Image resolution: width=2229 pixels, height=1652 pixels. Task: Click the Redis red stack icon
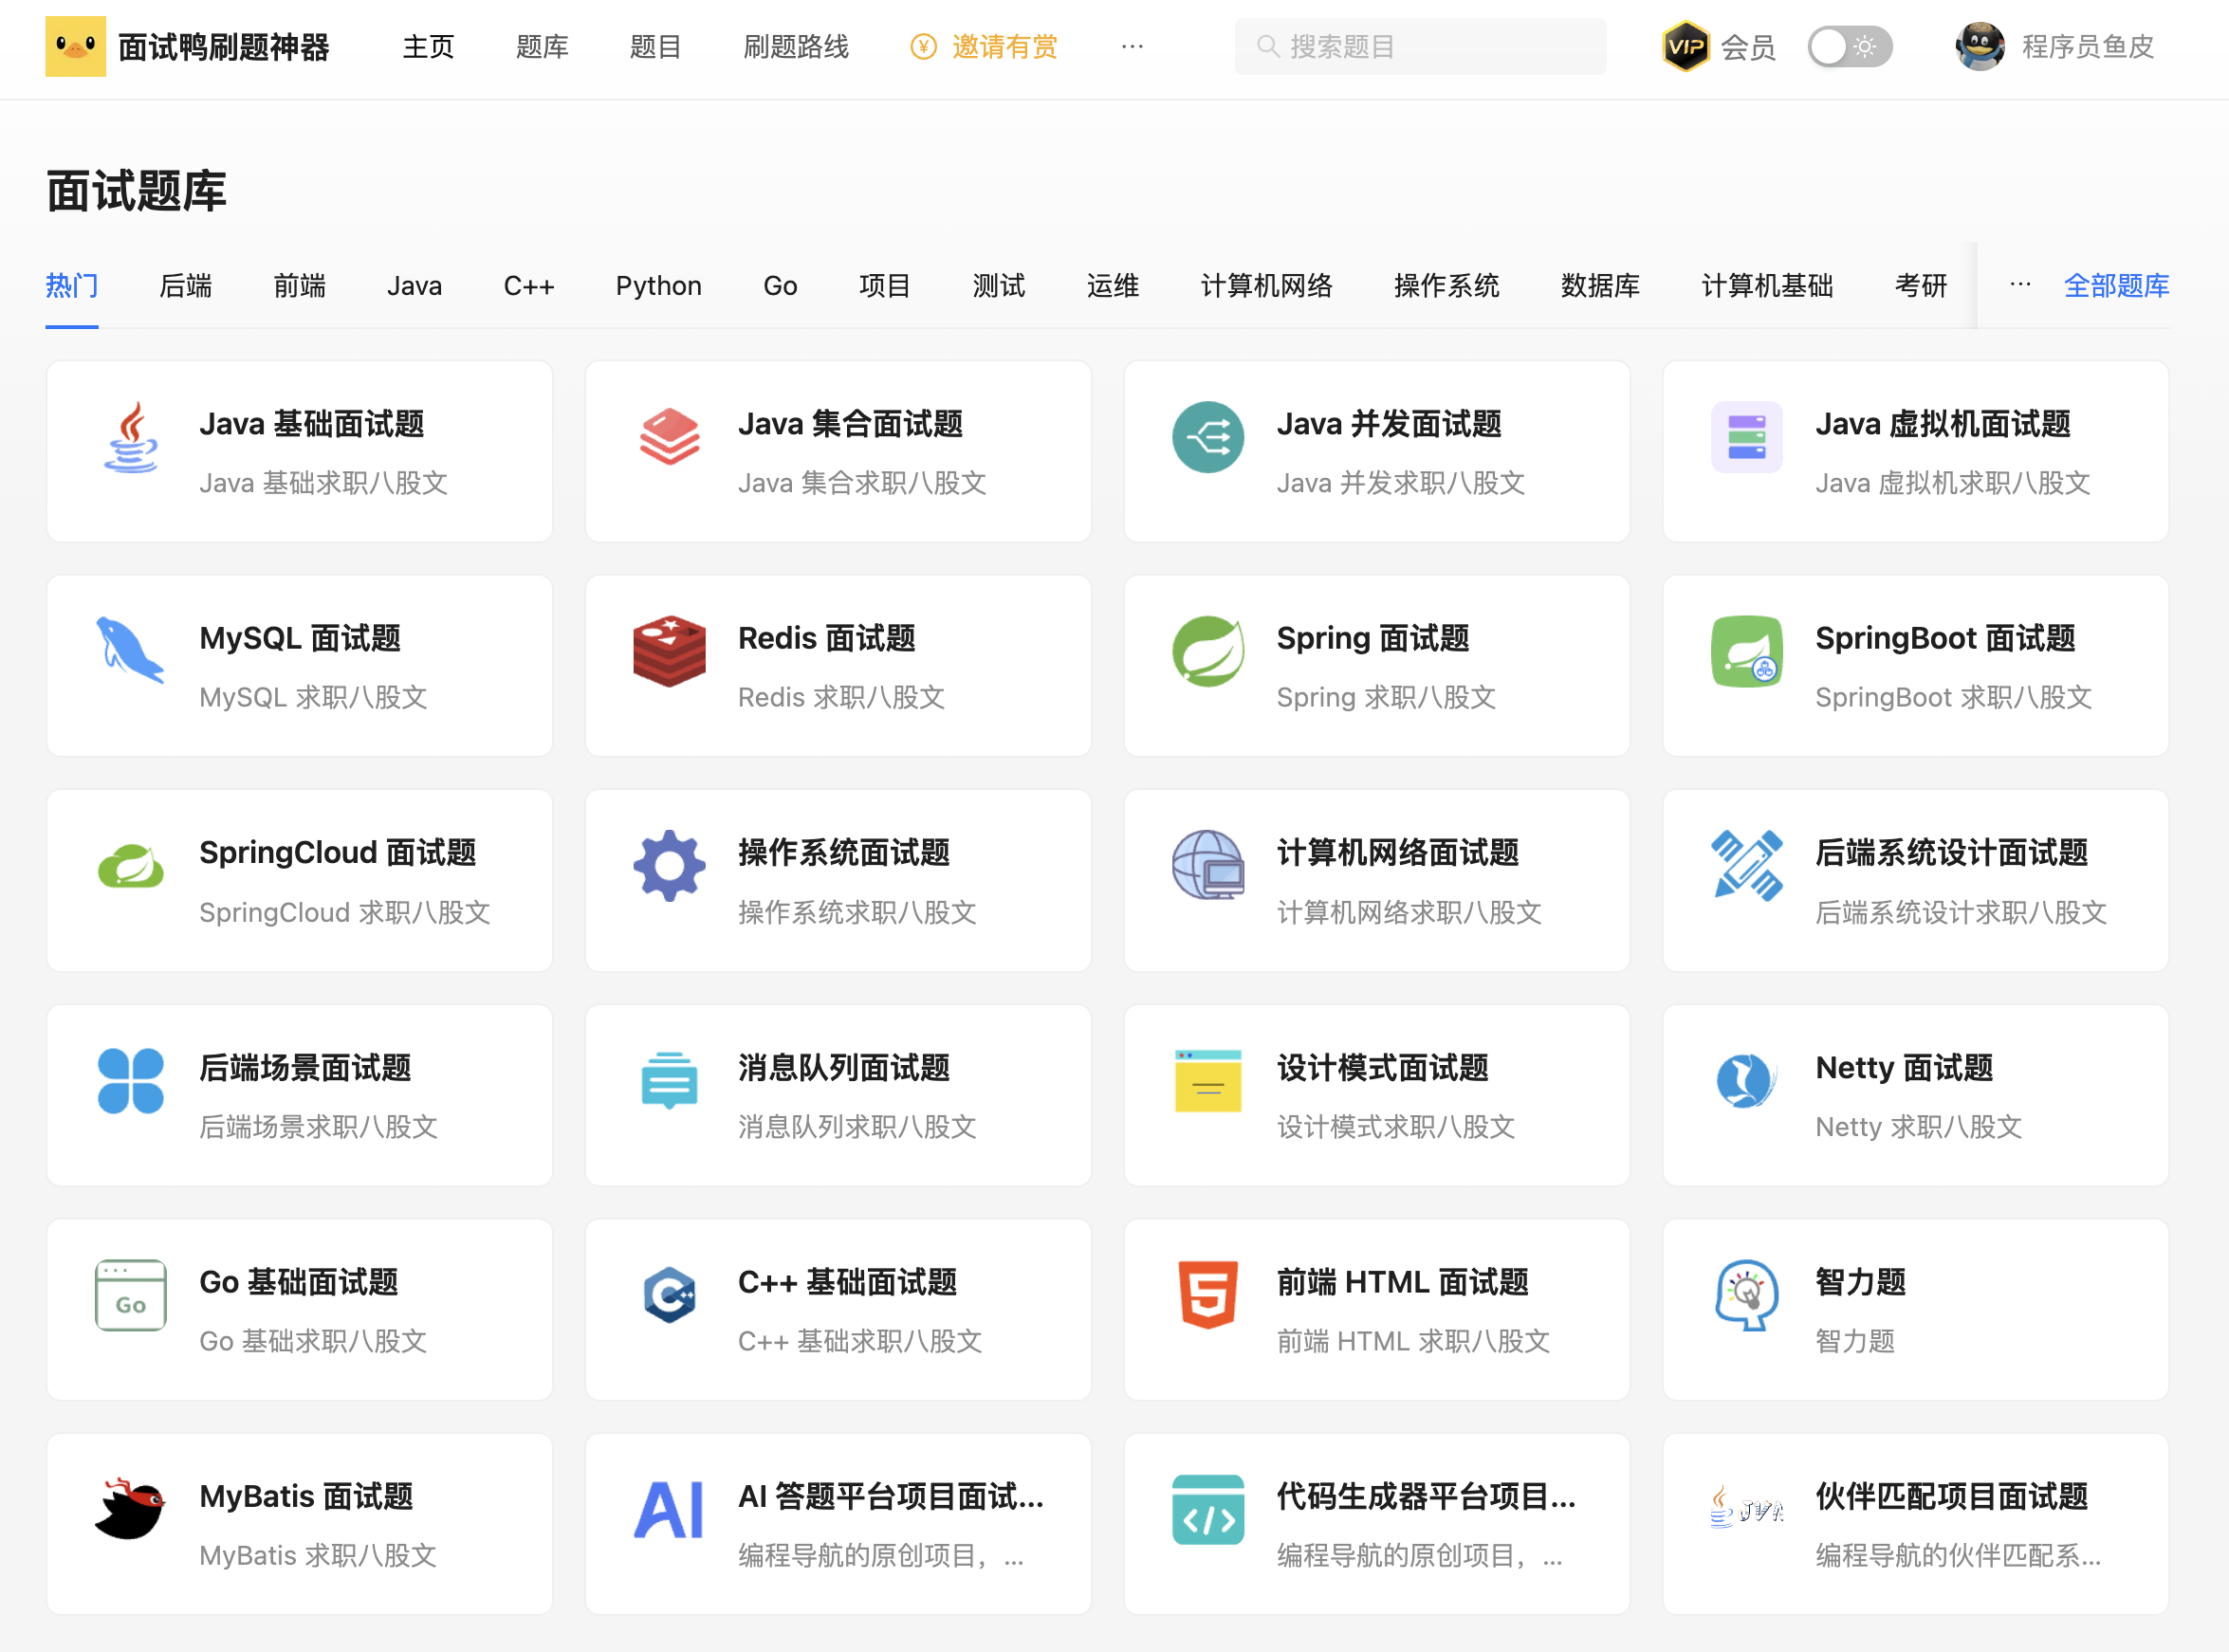pos(669,651)
